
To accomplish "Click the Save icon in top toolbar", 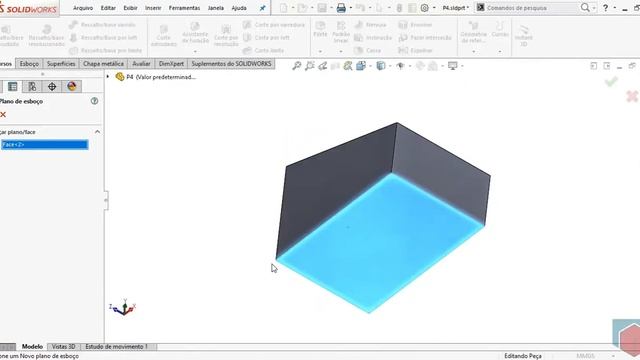I will (x=322, y=8).
